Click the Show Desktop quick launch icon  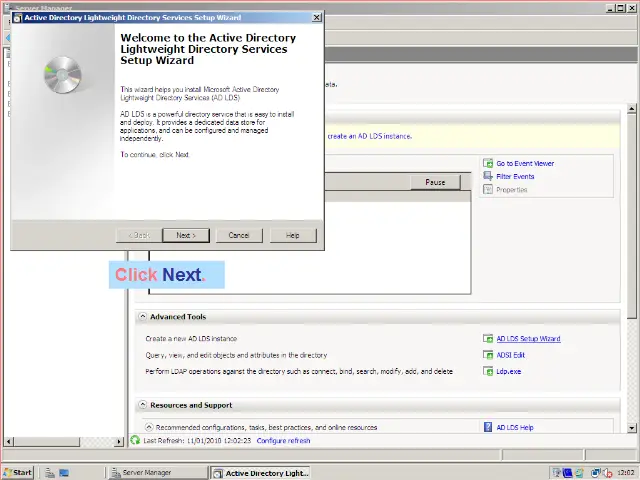coord(64,473)
